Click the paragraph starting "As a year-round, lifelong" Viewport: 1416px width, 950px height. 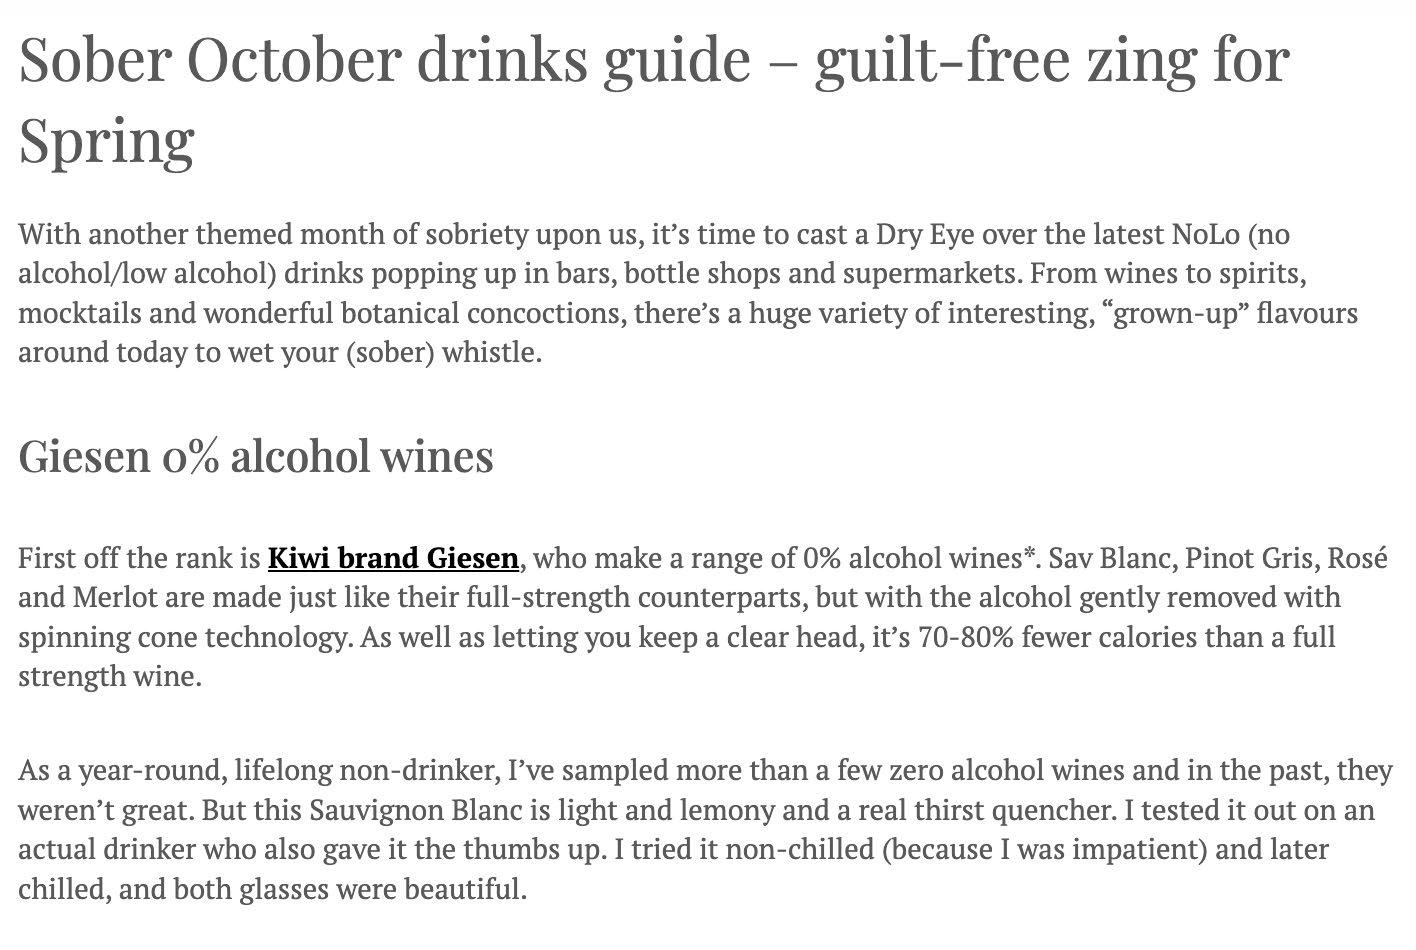point(705,830)
